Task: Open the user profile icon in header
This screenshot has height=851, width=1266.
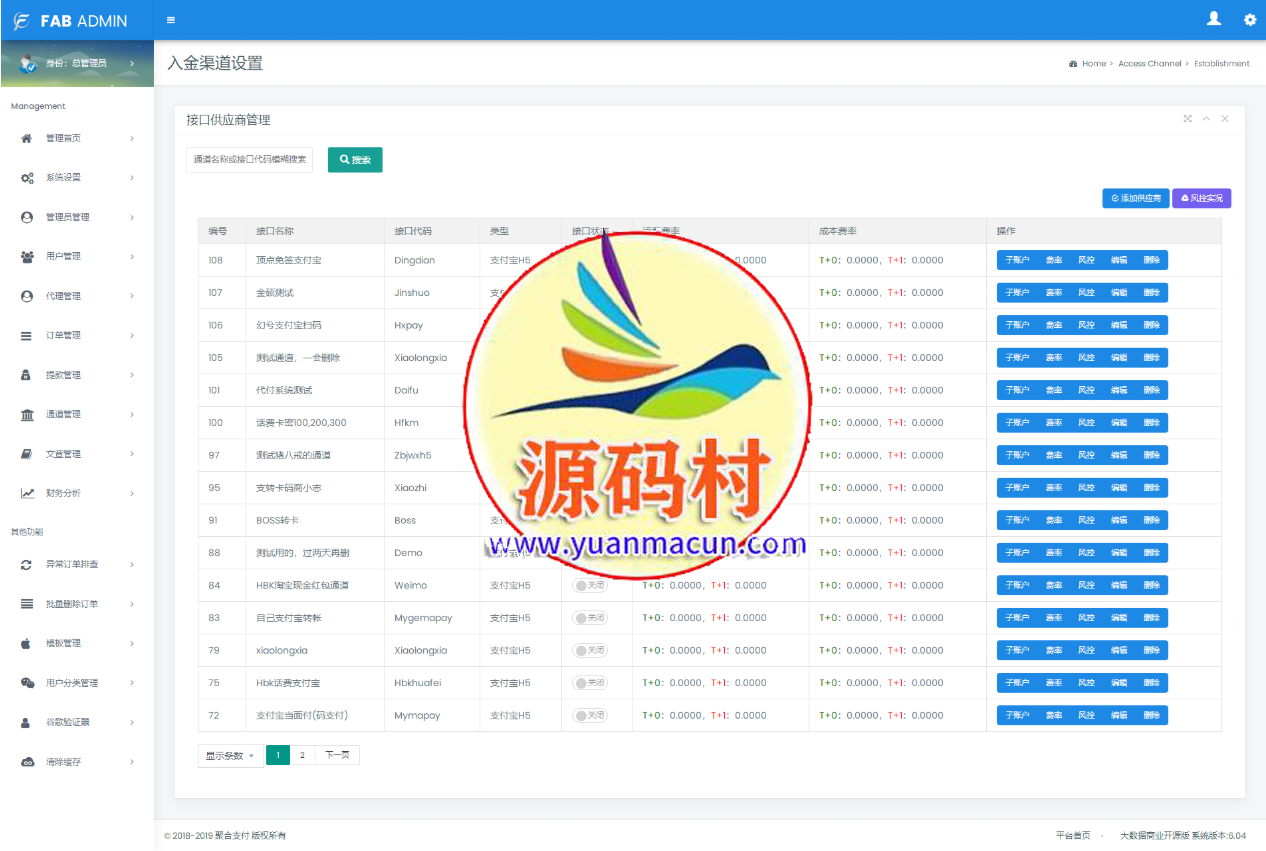Action: (1214, 19)
